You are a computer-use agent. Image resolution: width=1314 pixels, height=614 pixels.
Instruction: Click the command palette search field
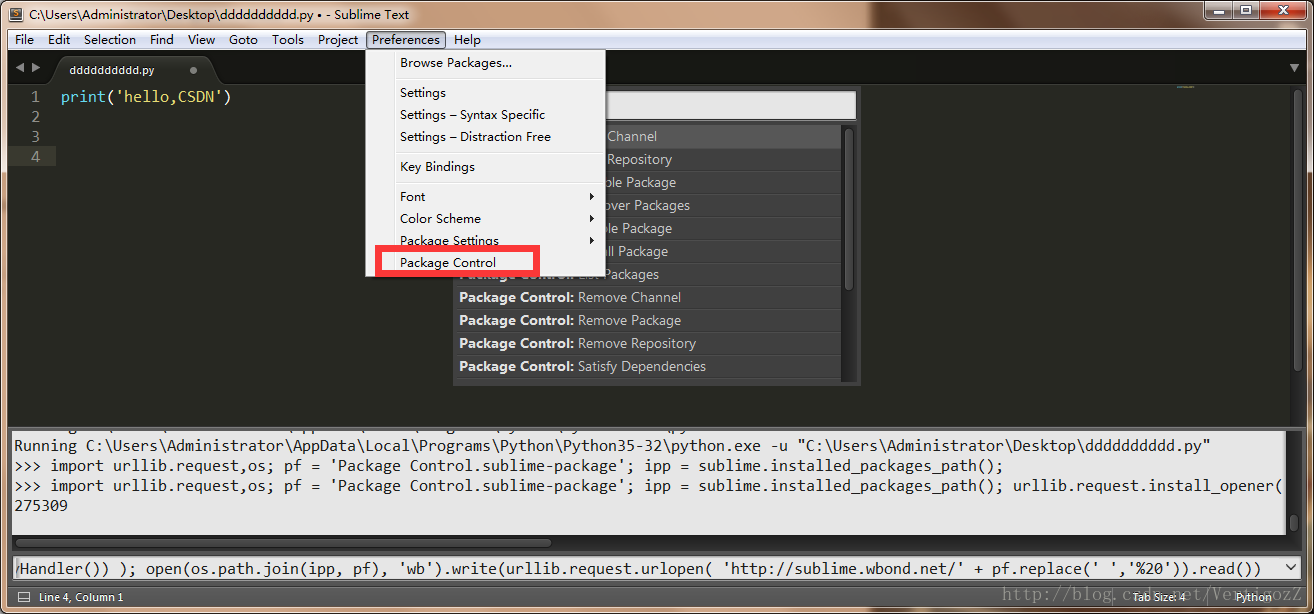(730, 106)
